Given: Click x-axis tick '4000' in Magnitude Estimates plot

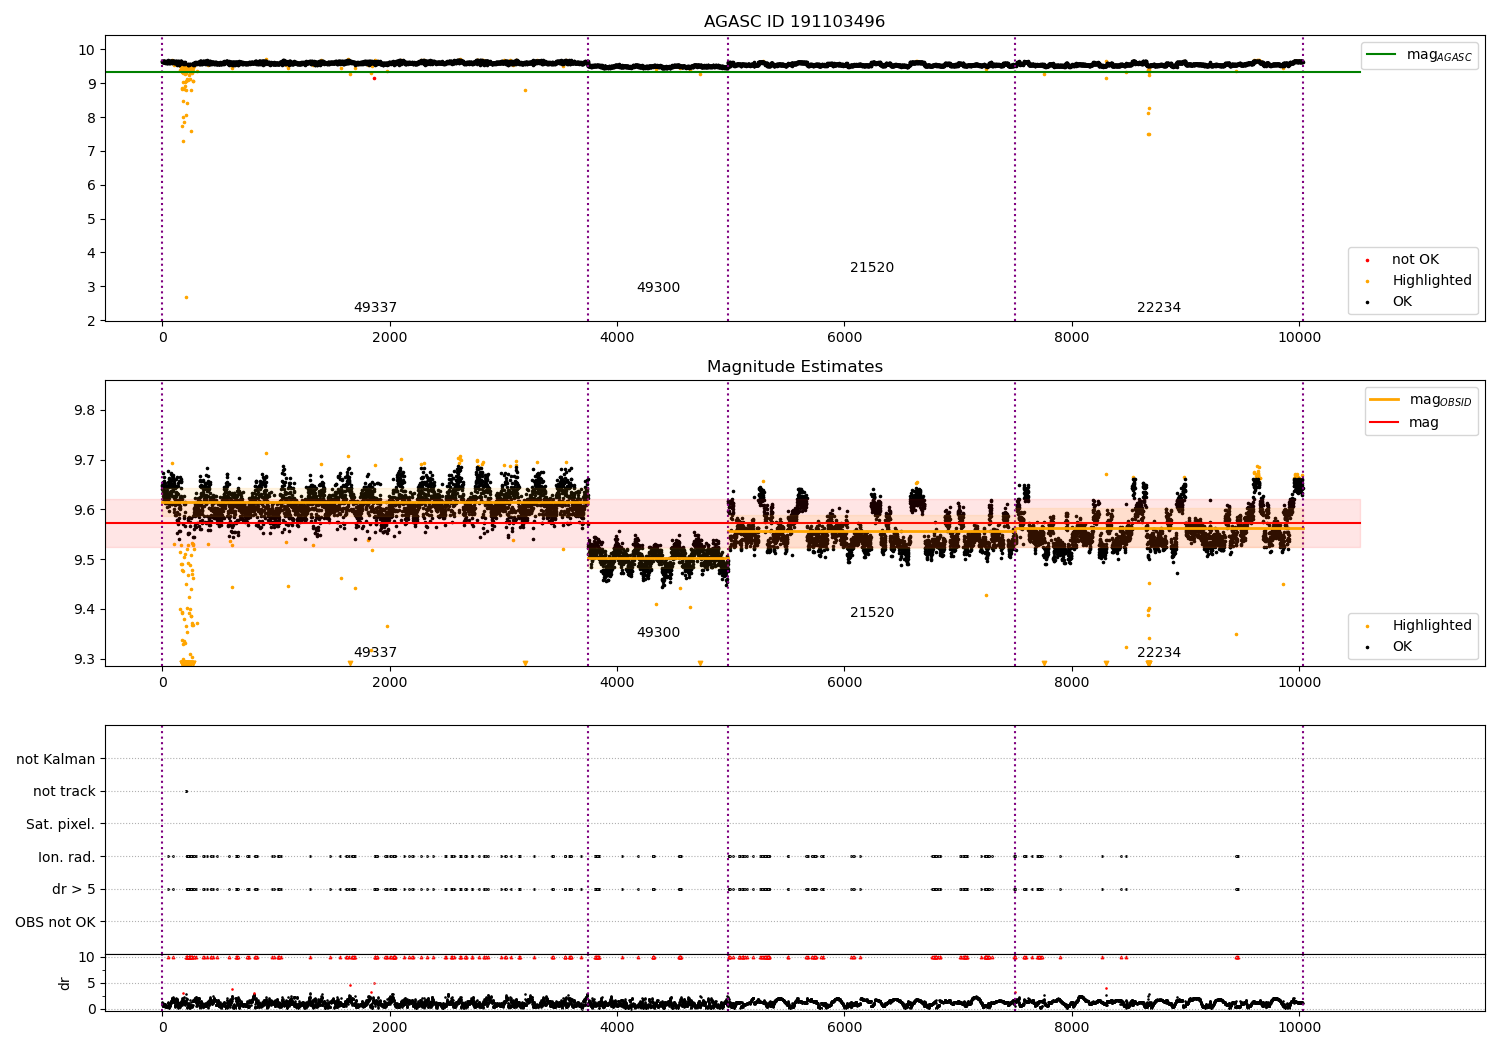Looking at the screenshot, I should pos(617,682).
